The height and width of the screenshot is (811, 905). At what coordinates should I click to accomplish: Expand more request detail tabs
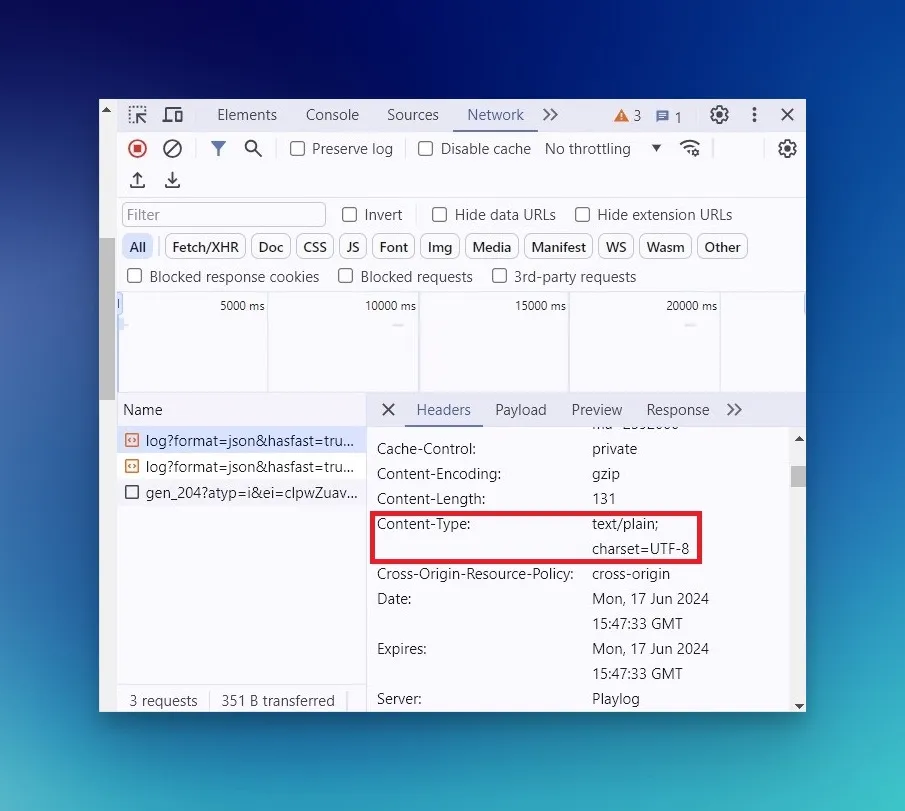(x=734, y=410)
